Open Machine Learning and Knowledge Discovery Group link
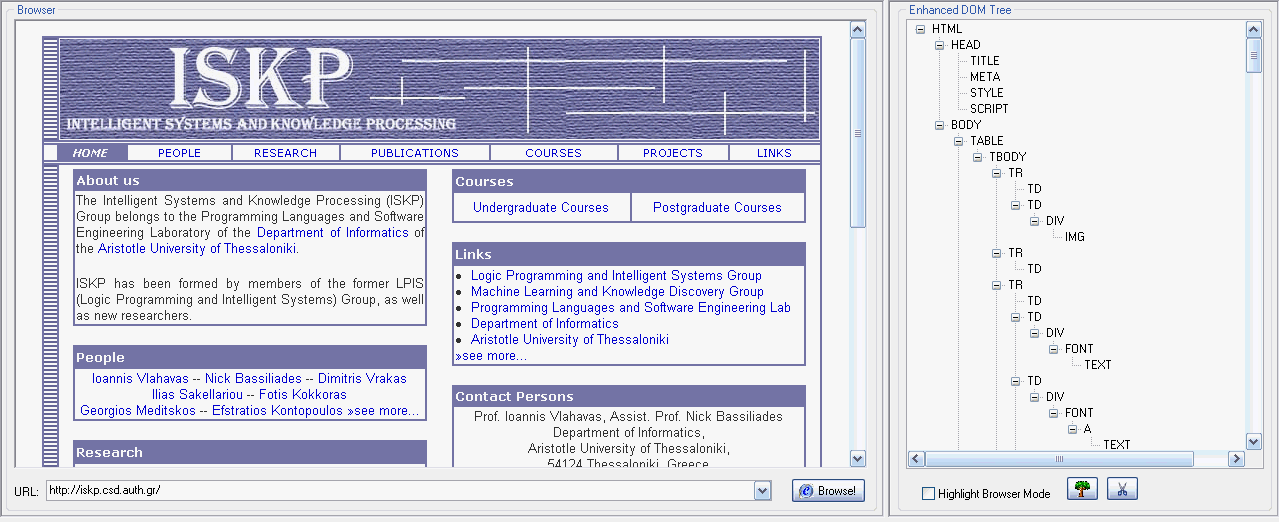Screen dimensions: 1279x522 coord(617,292)
